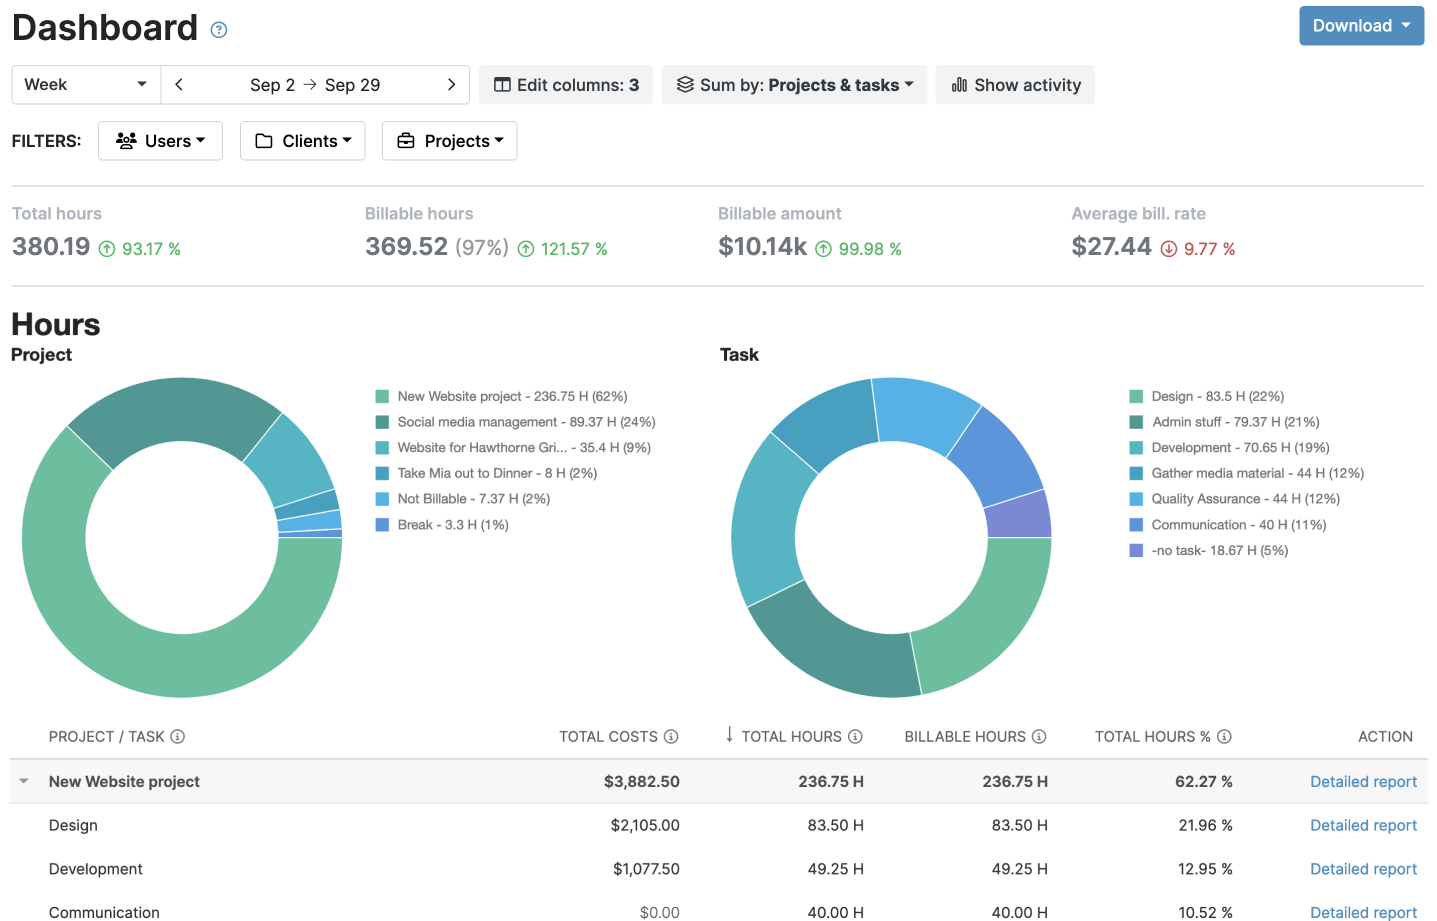Click the Break legend color swatch
Image resolution: width=1437 pixels, height=921 pixels.
[382, 525]
